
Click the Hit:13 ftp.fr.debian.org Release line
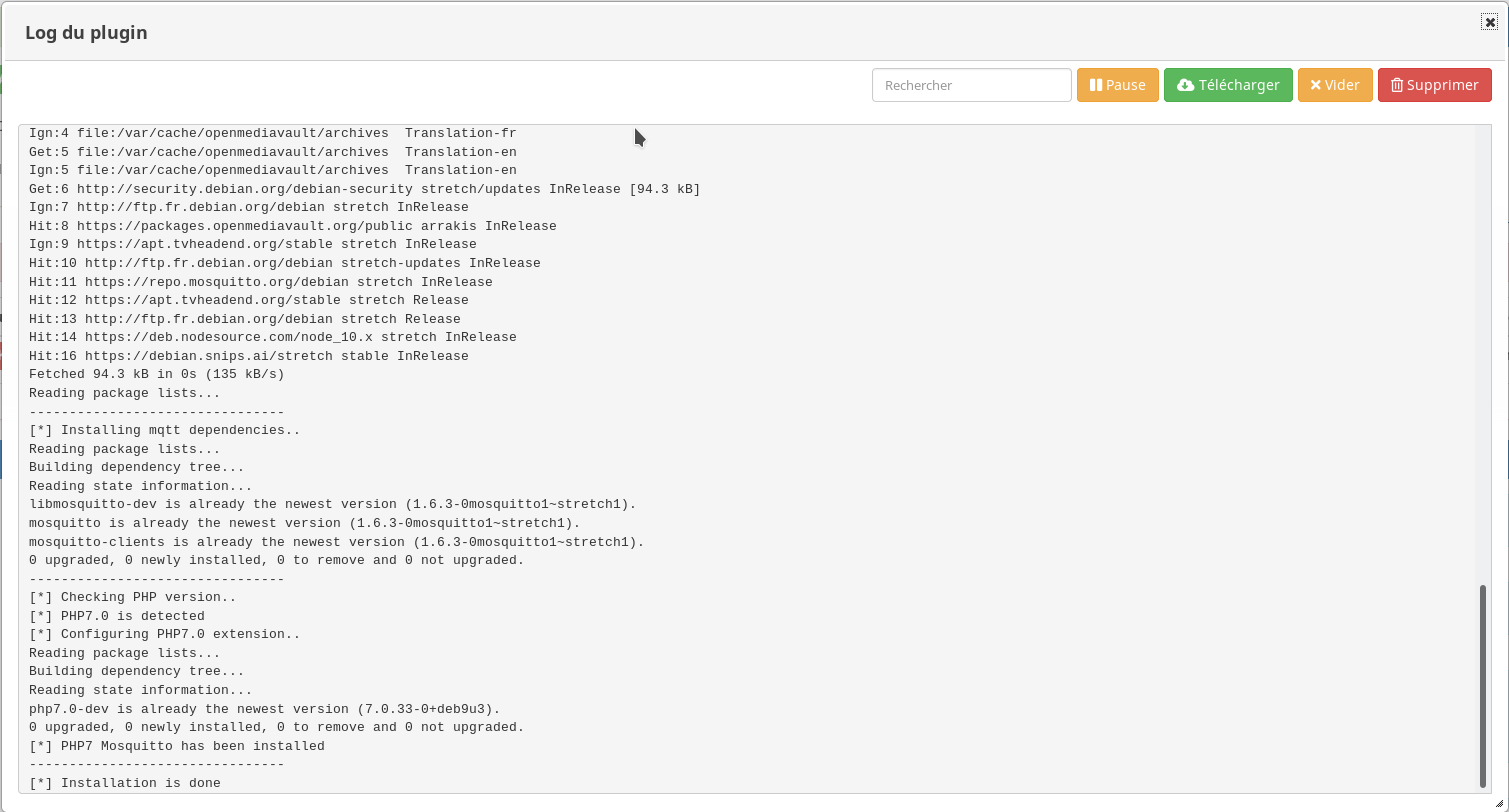tap(245, 319)
